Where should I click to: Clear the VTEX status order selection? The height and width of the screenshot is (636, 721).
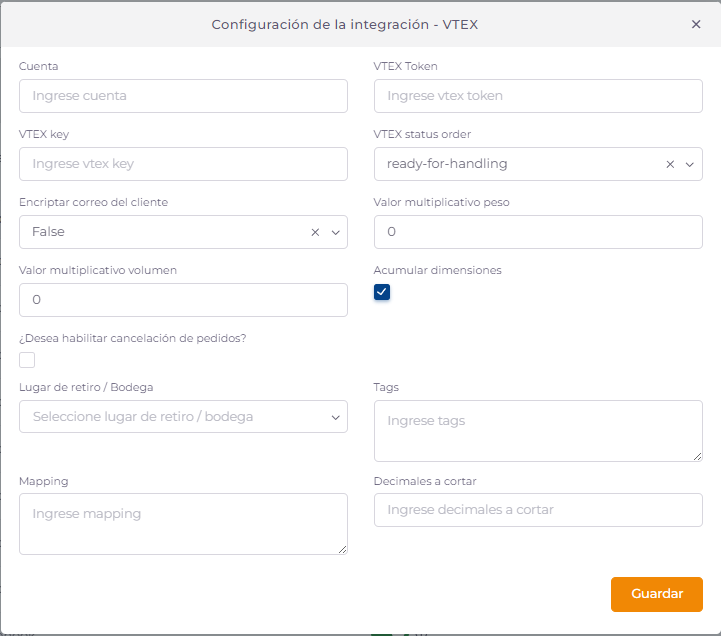tap(670, 164)
